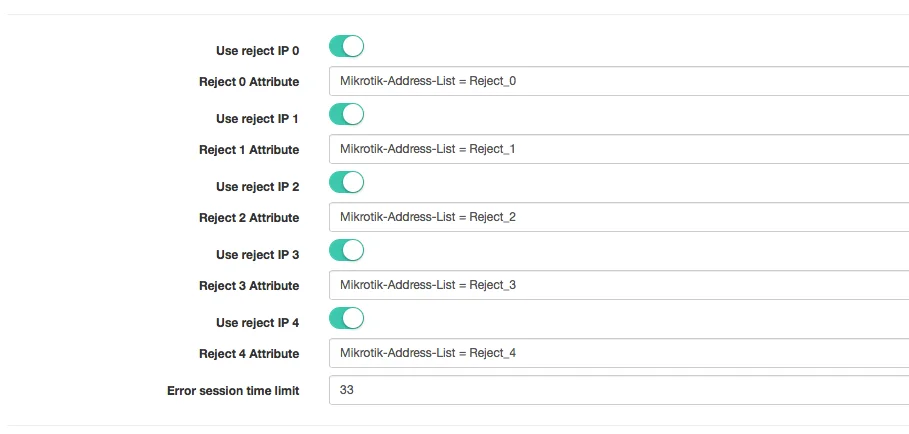Click the Reject_4 address list field

click(619, 353)
